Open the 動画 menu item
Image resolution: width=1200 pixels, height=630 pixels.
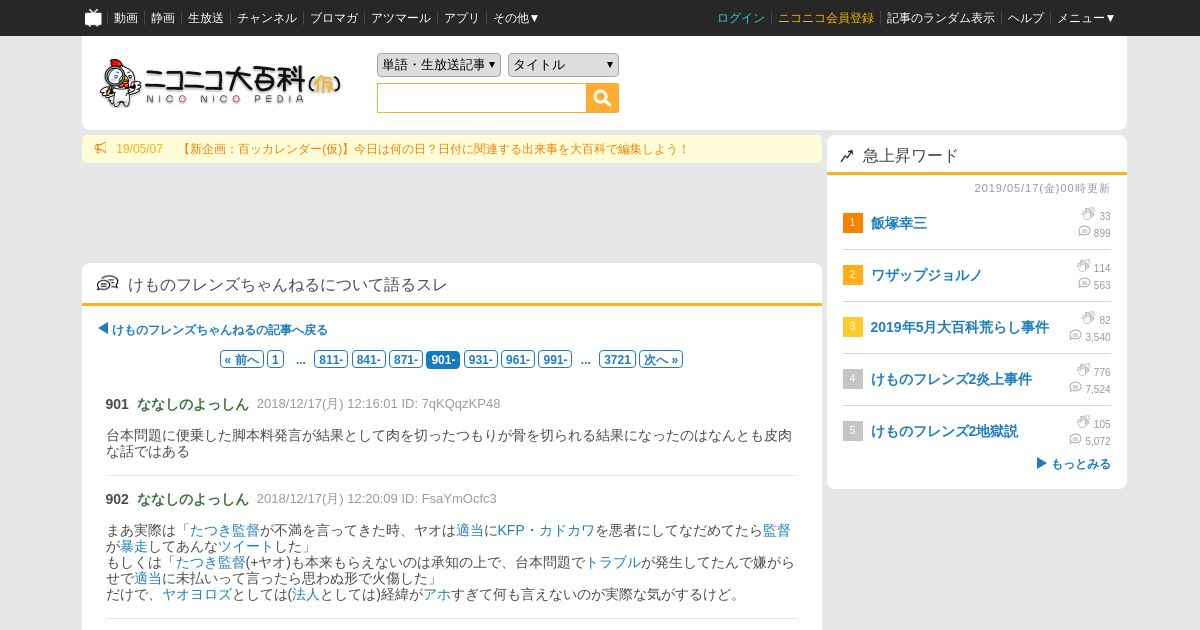pos(126,18)
